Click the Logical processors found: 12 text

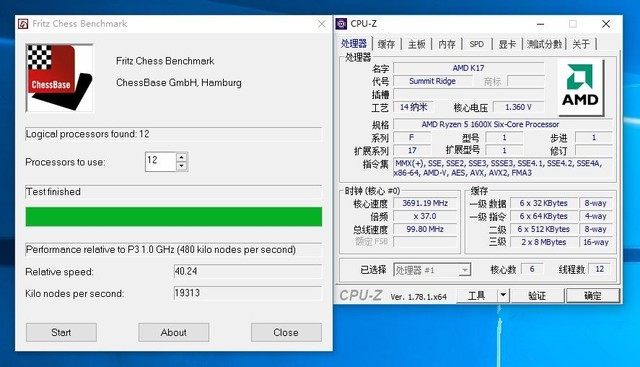tap(87, 134)
